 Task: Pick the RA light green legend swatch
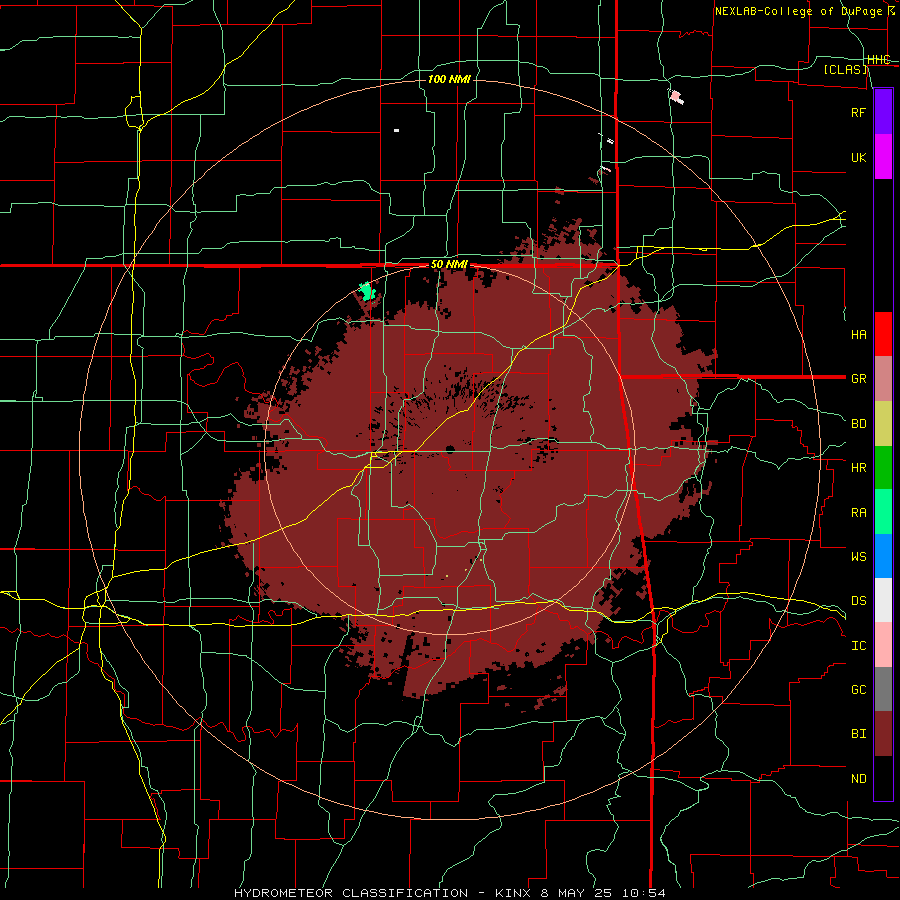click(883, 512)
